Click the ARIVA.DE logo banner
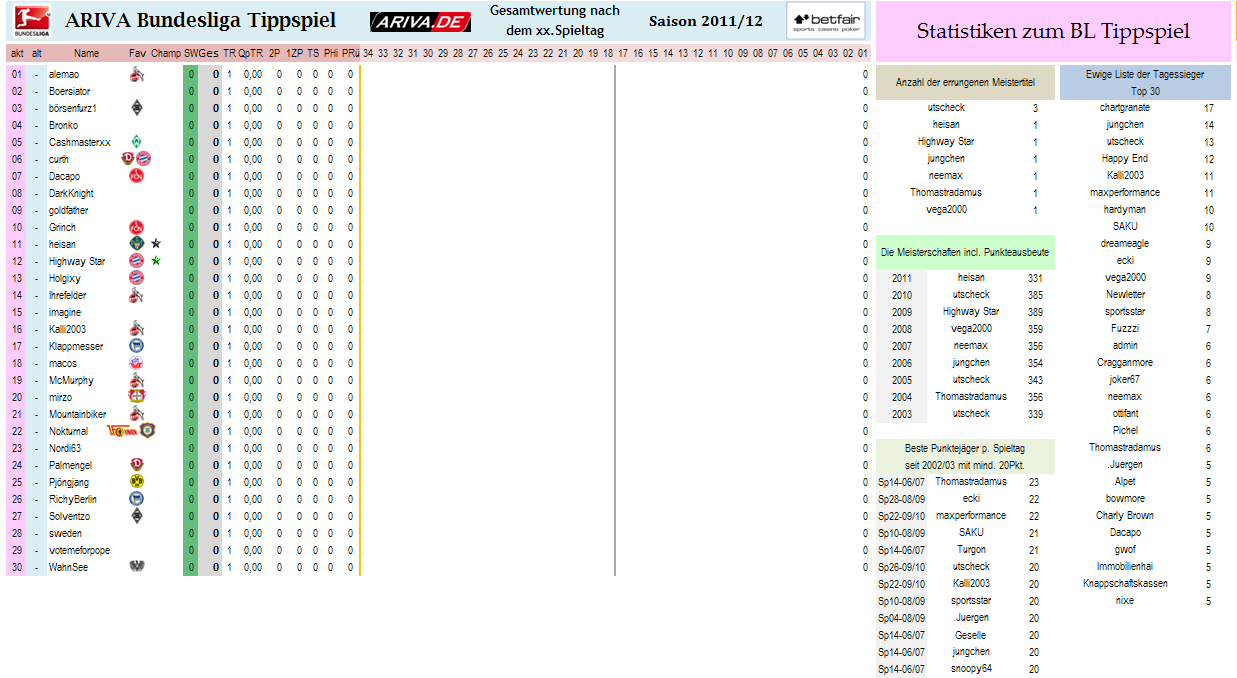The width and height of the screenshot is (1237, 678). 420,22
